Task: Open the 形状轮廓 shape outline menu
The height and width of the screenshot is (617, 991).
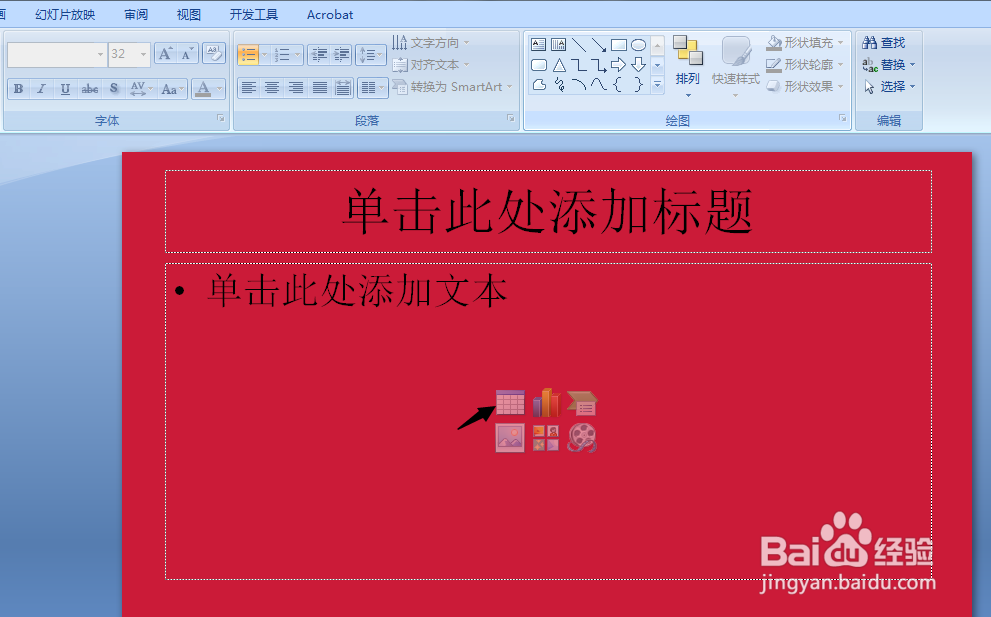Action: click(805, 64)
